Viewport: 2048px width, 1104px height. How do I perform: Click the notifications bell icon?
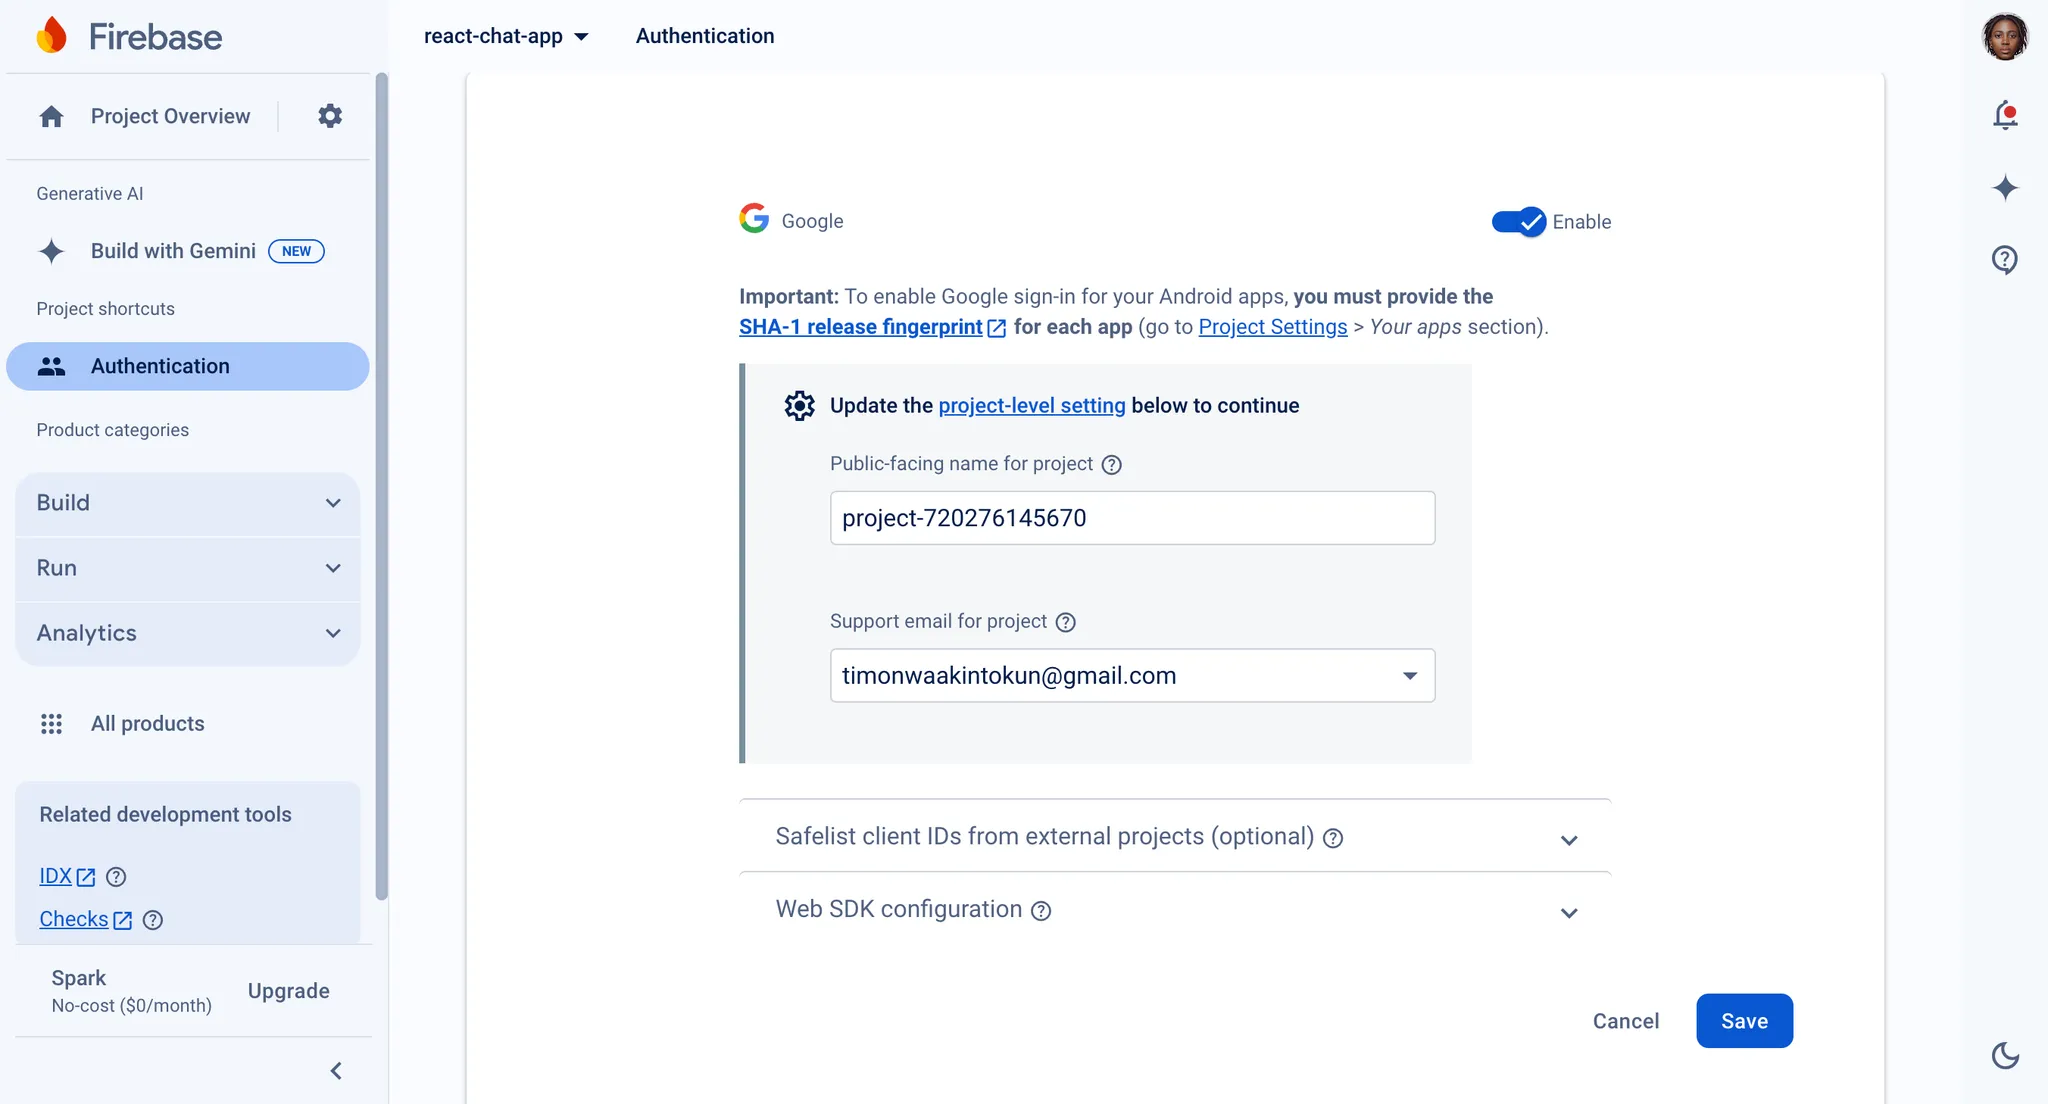[x=2004, y=116]
